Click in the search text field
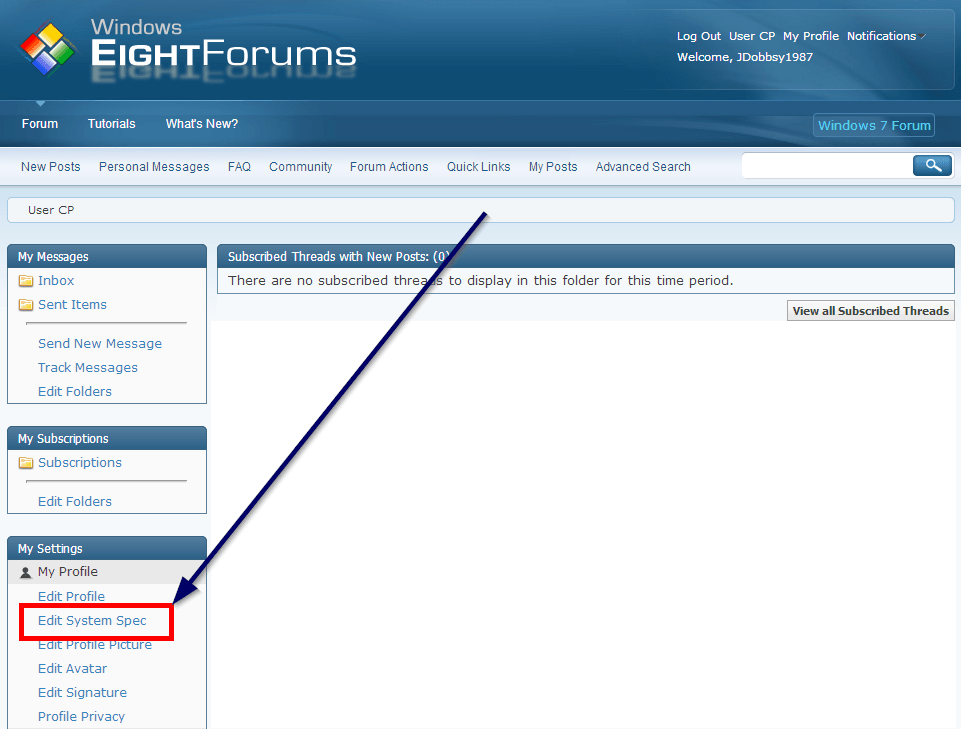961x729 pixels. point(827,166)
